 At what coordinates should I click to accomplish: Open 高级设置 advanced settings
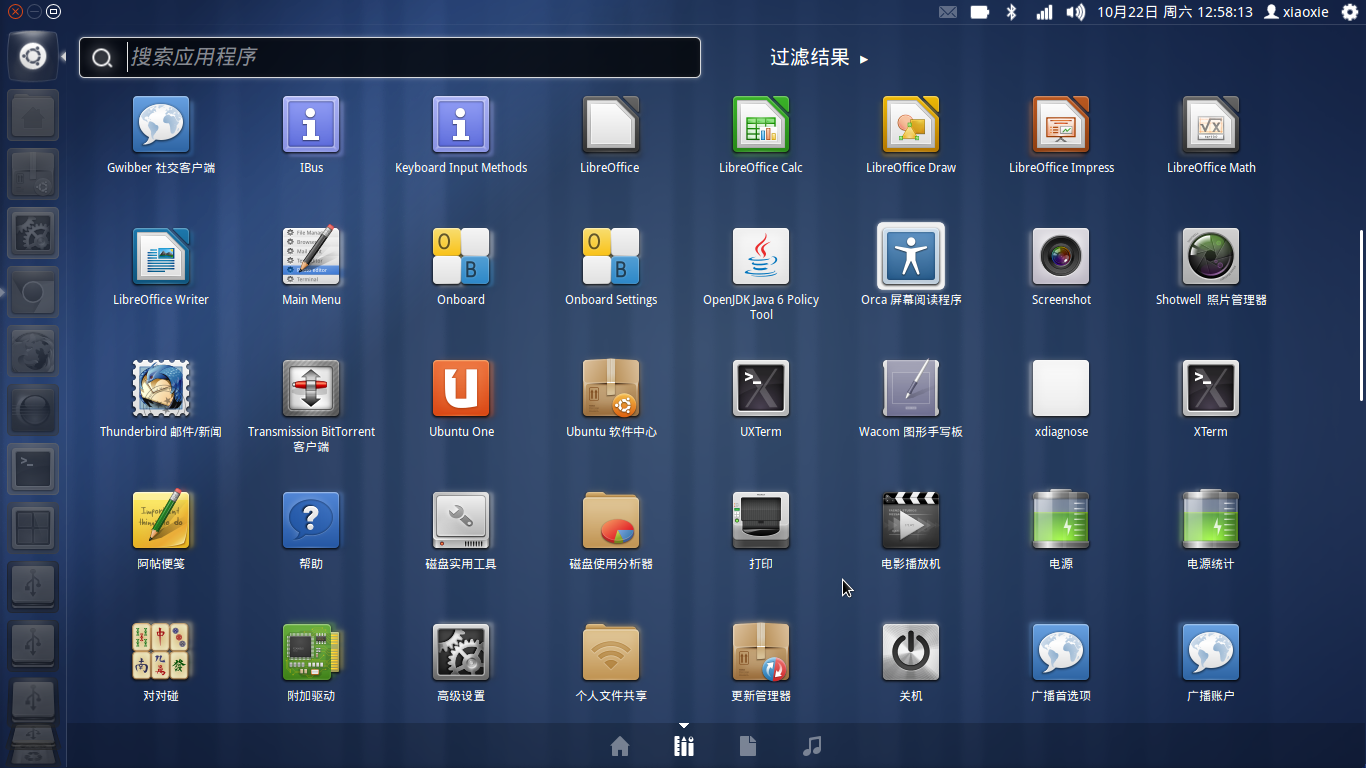[x=461, y=653]
